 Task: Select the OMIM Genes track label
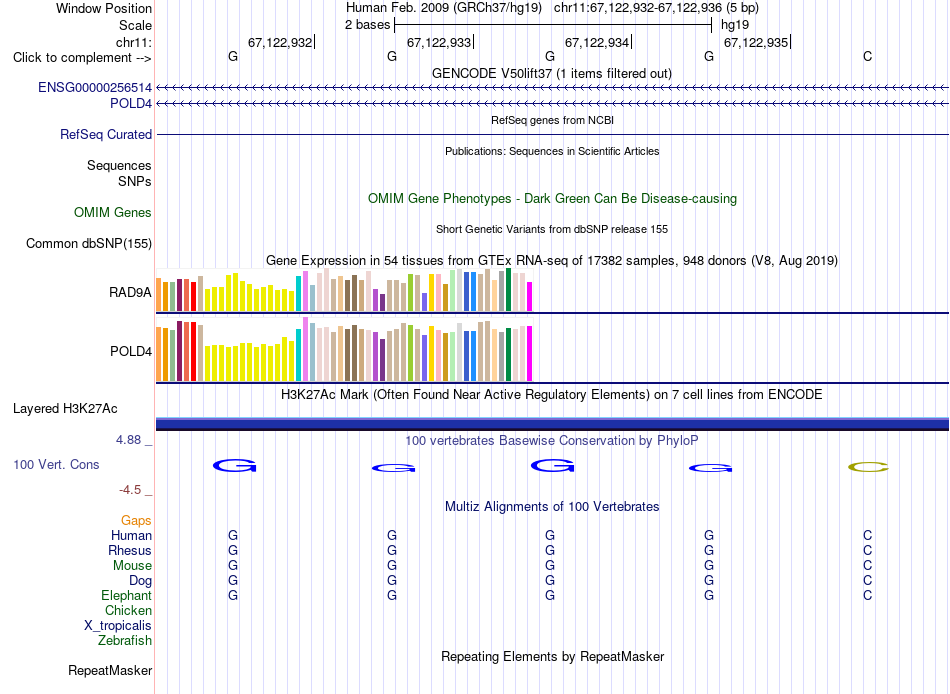click(113, 212)
